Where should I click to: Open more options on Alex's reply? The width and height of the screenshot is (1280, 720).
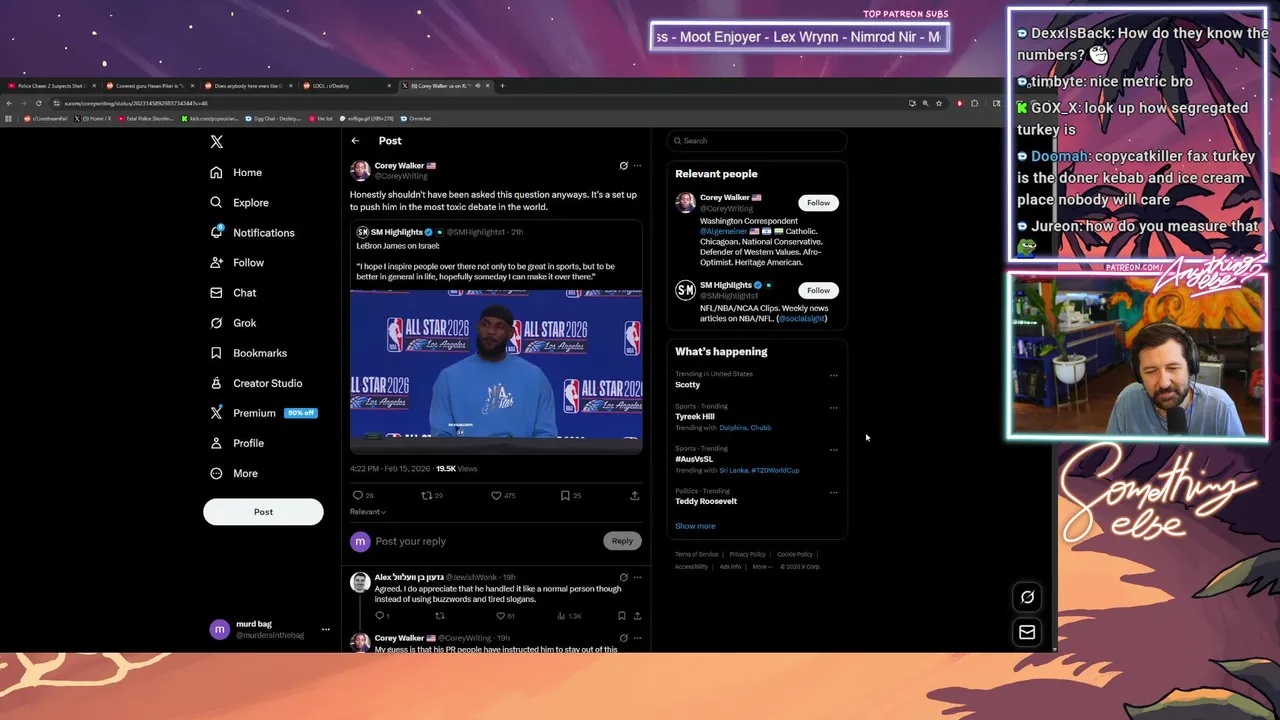pyautogui.click(x=637, y=577)
